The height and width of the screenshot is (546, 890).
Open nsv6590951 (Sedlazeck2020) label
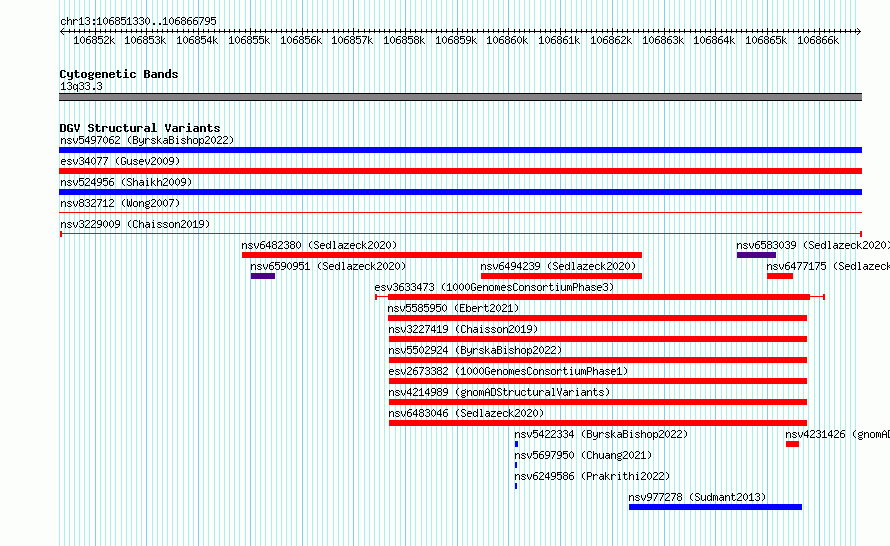pyautogui.click(x=328, y=266)
